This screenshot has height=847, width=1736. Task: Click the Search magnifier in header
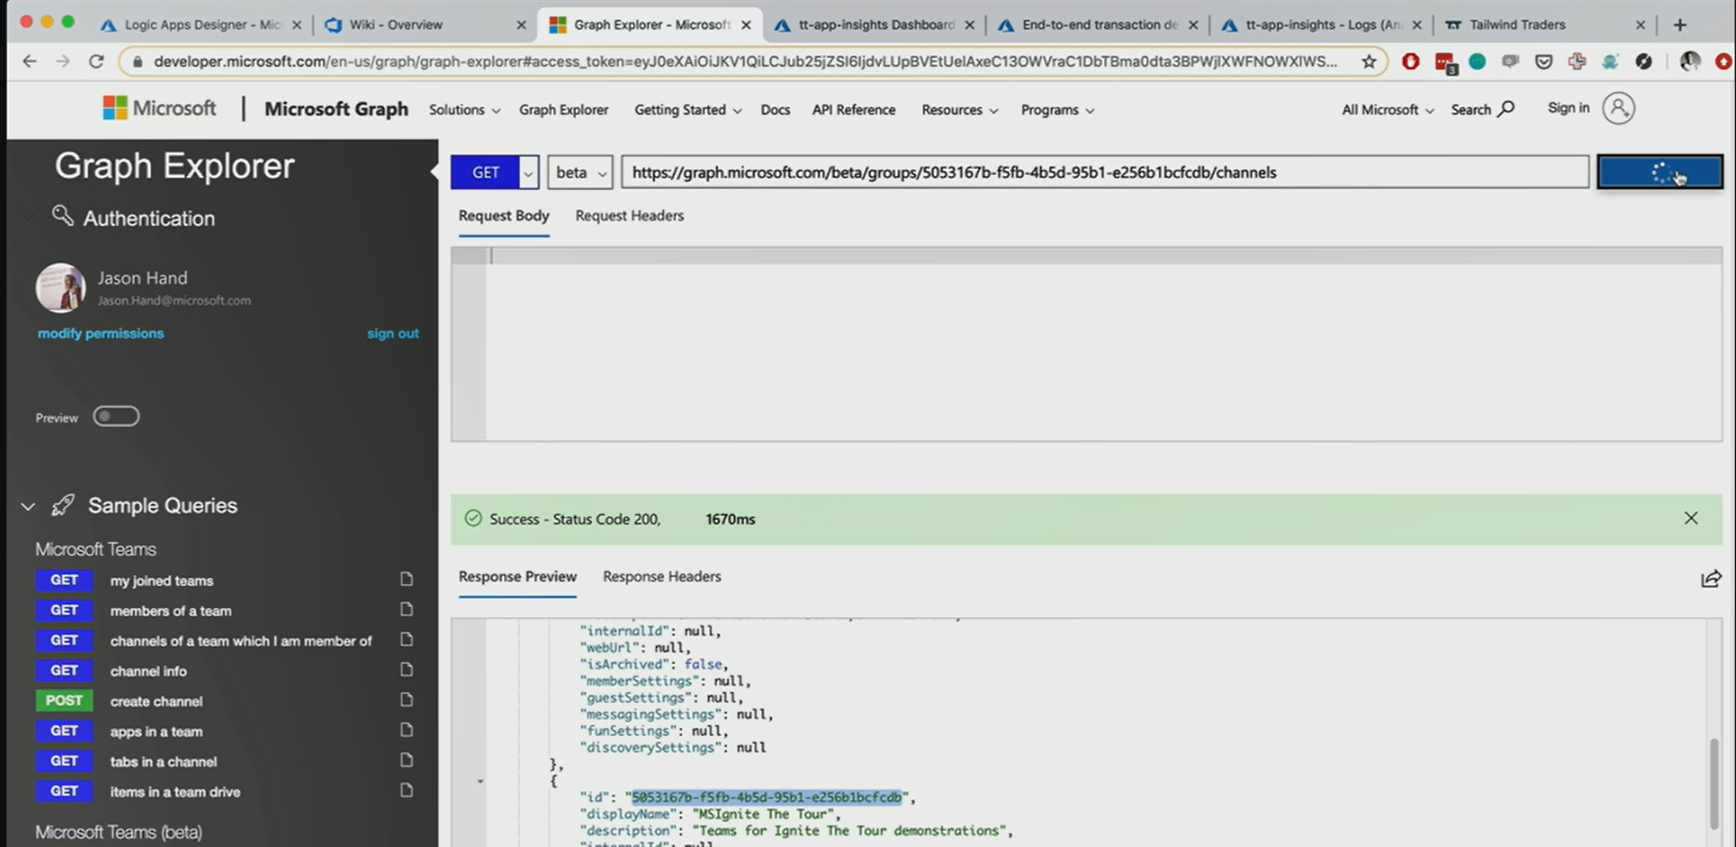[1506, 109]
